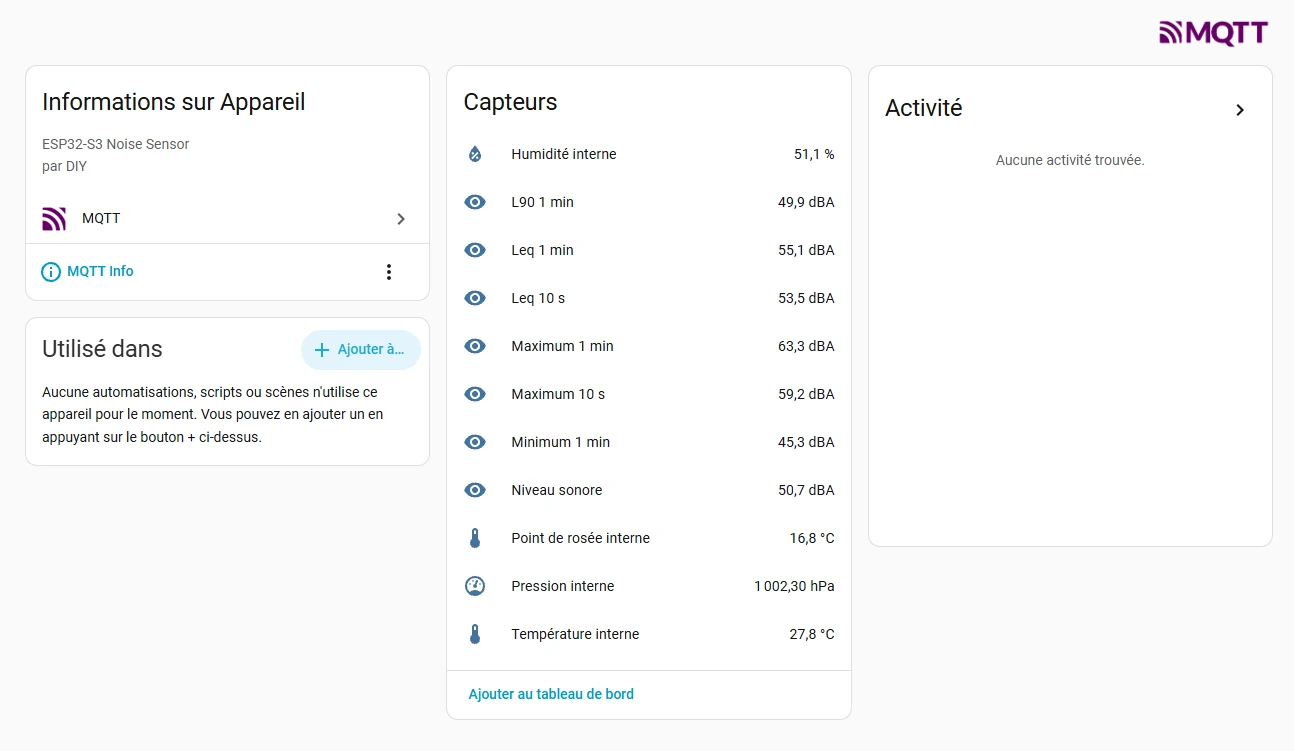Viewport: 1294px width, 751px height.
Task: Click the info circle icon beside MQTT Info
Action: 51,272
